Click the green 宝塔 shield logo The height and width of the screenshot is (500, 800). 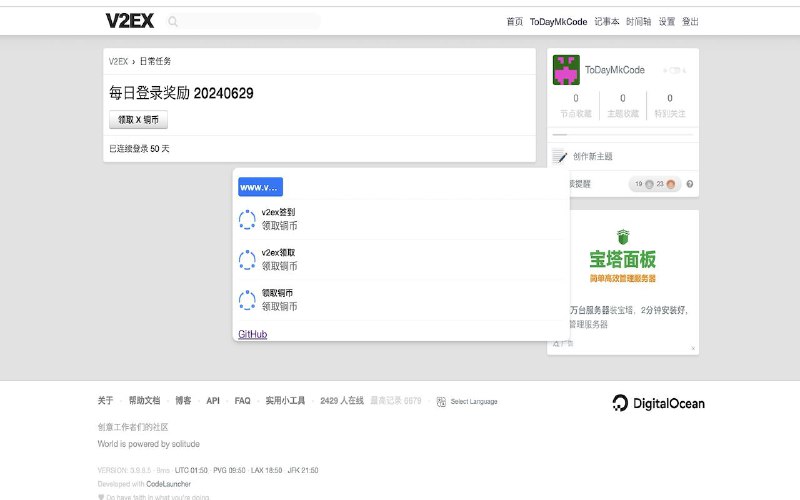(623, 237)
